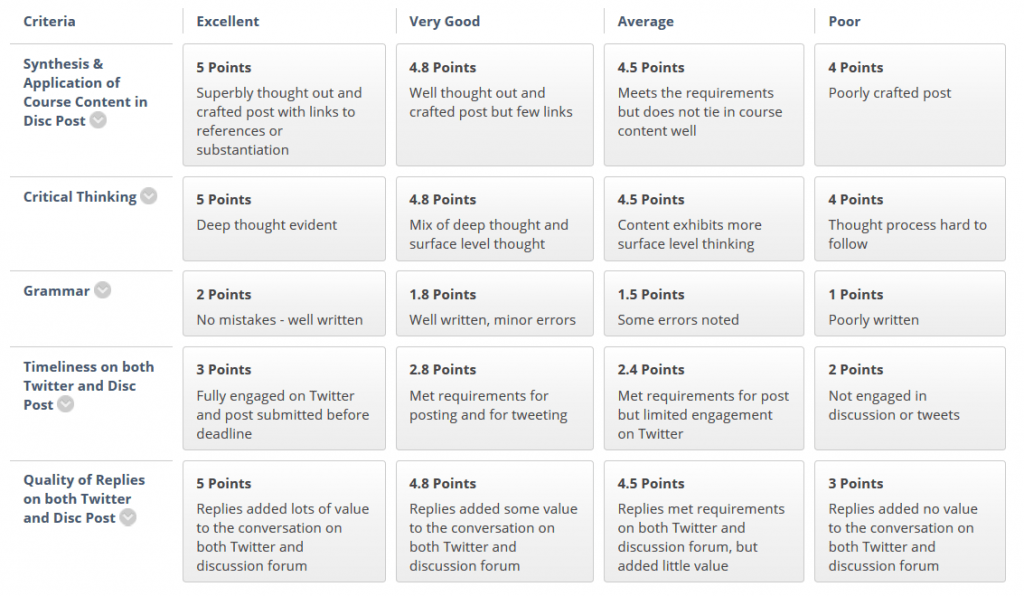Select the Excellent column header
Viewport: 1024px width, 596px height.
[229, 20]
